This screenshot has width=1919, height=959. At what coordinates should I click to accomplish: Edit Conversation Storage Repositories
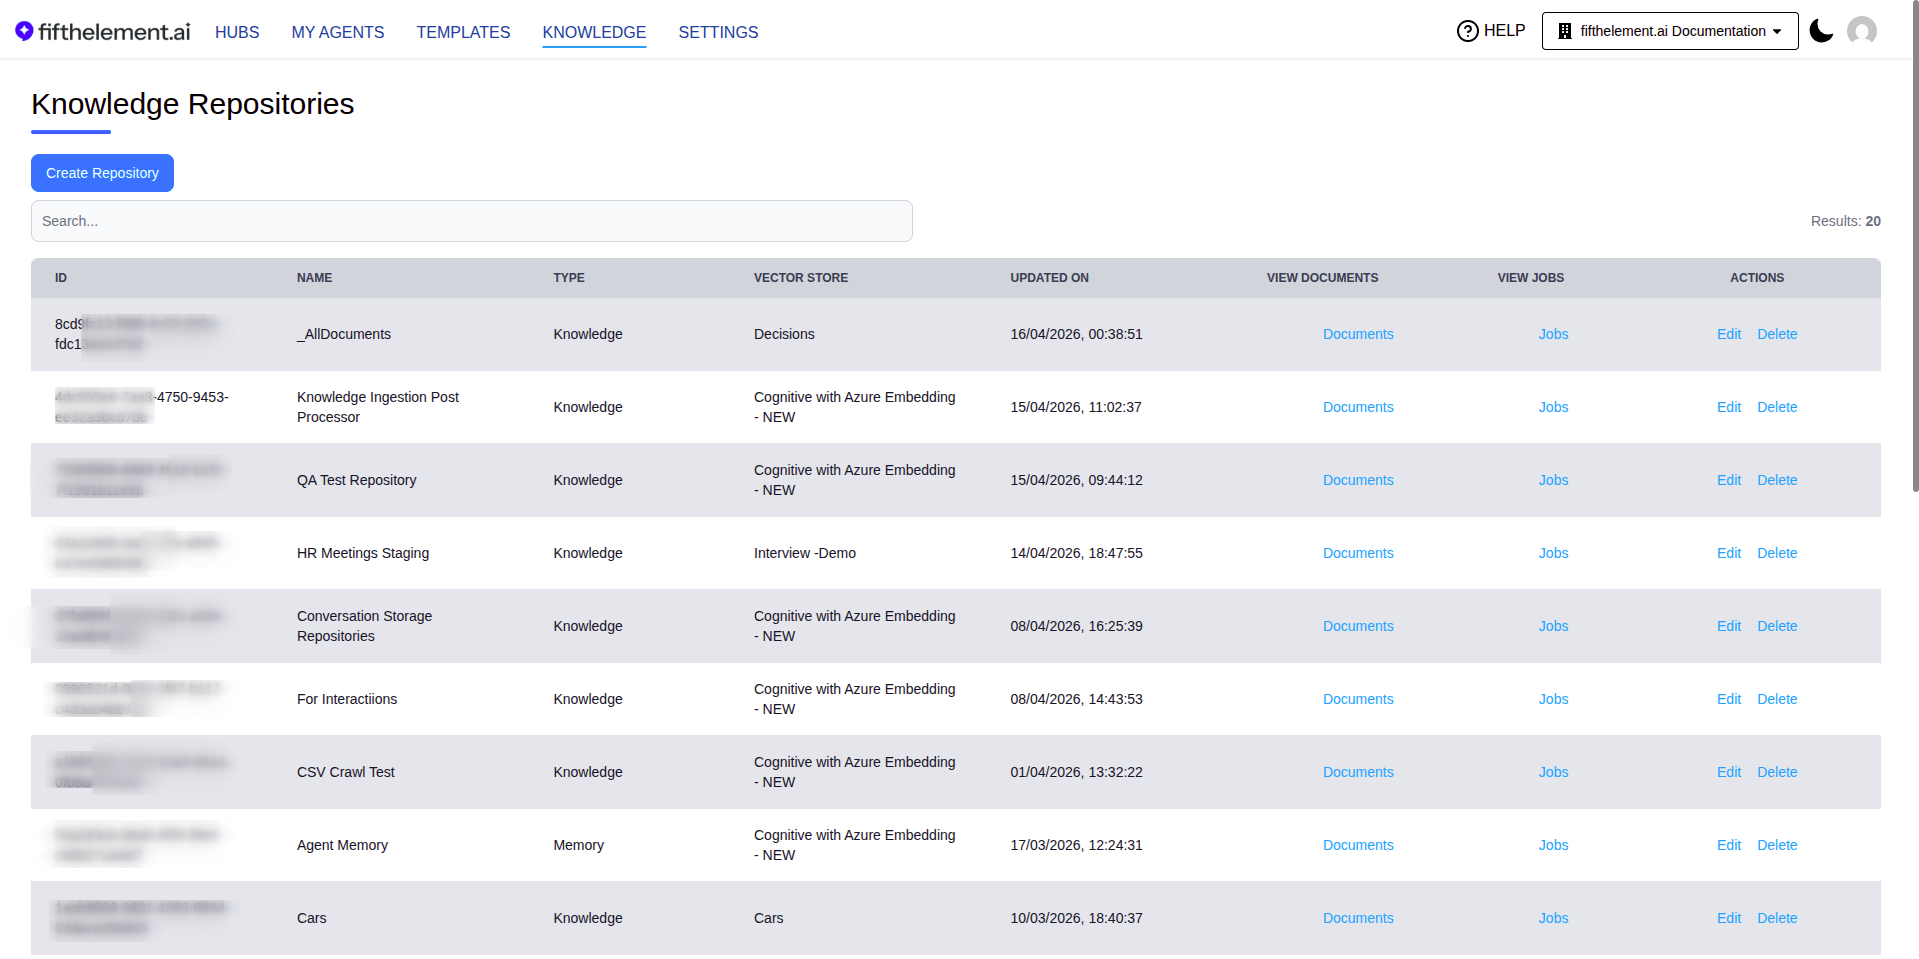coord(1729,626)
